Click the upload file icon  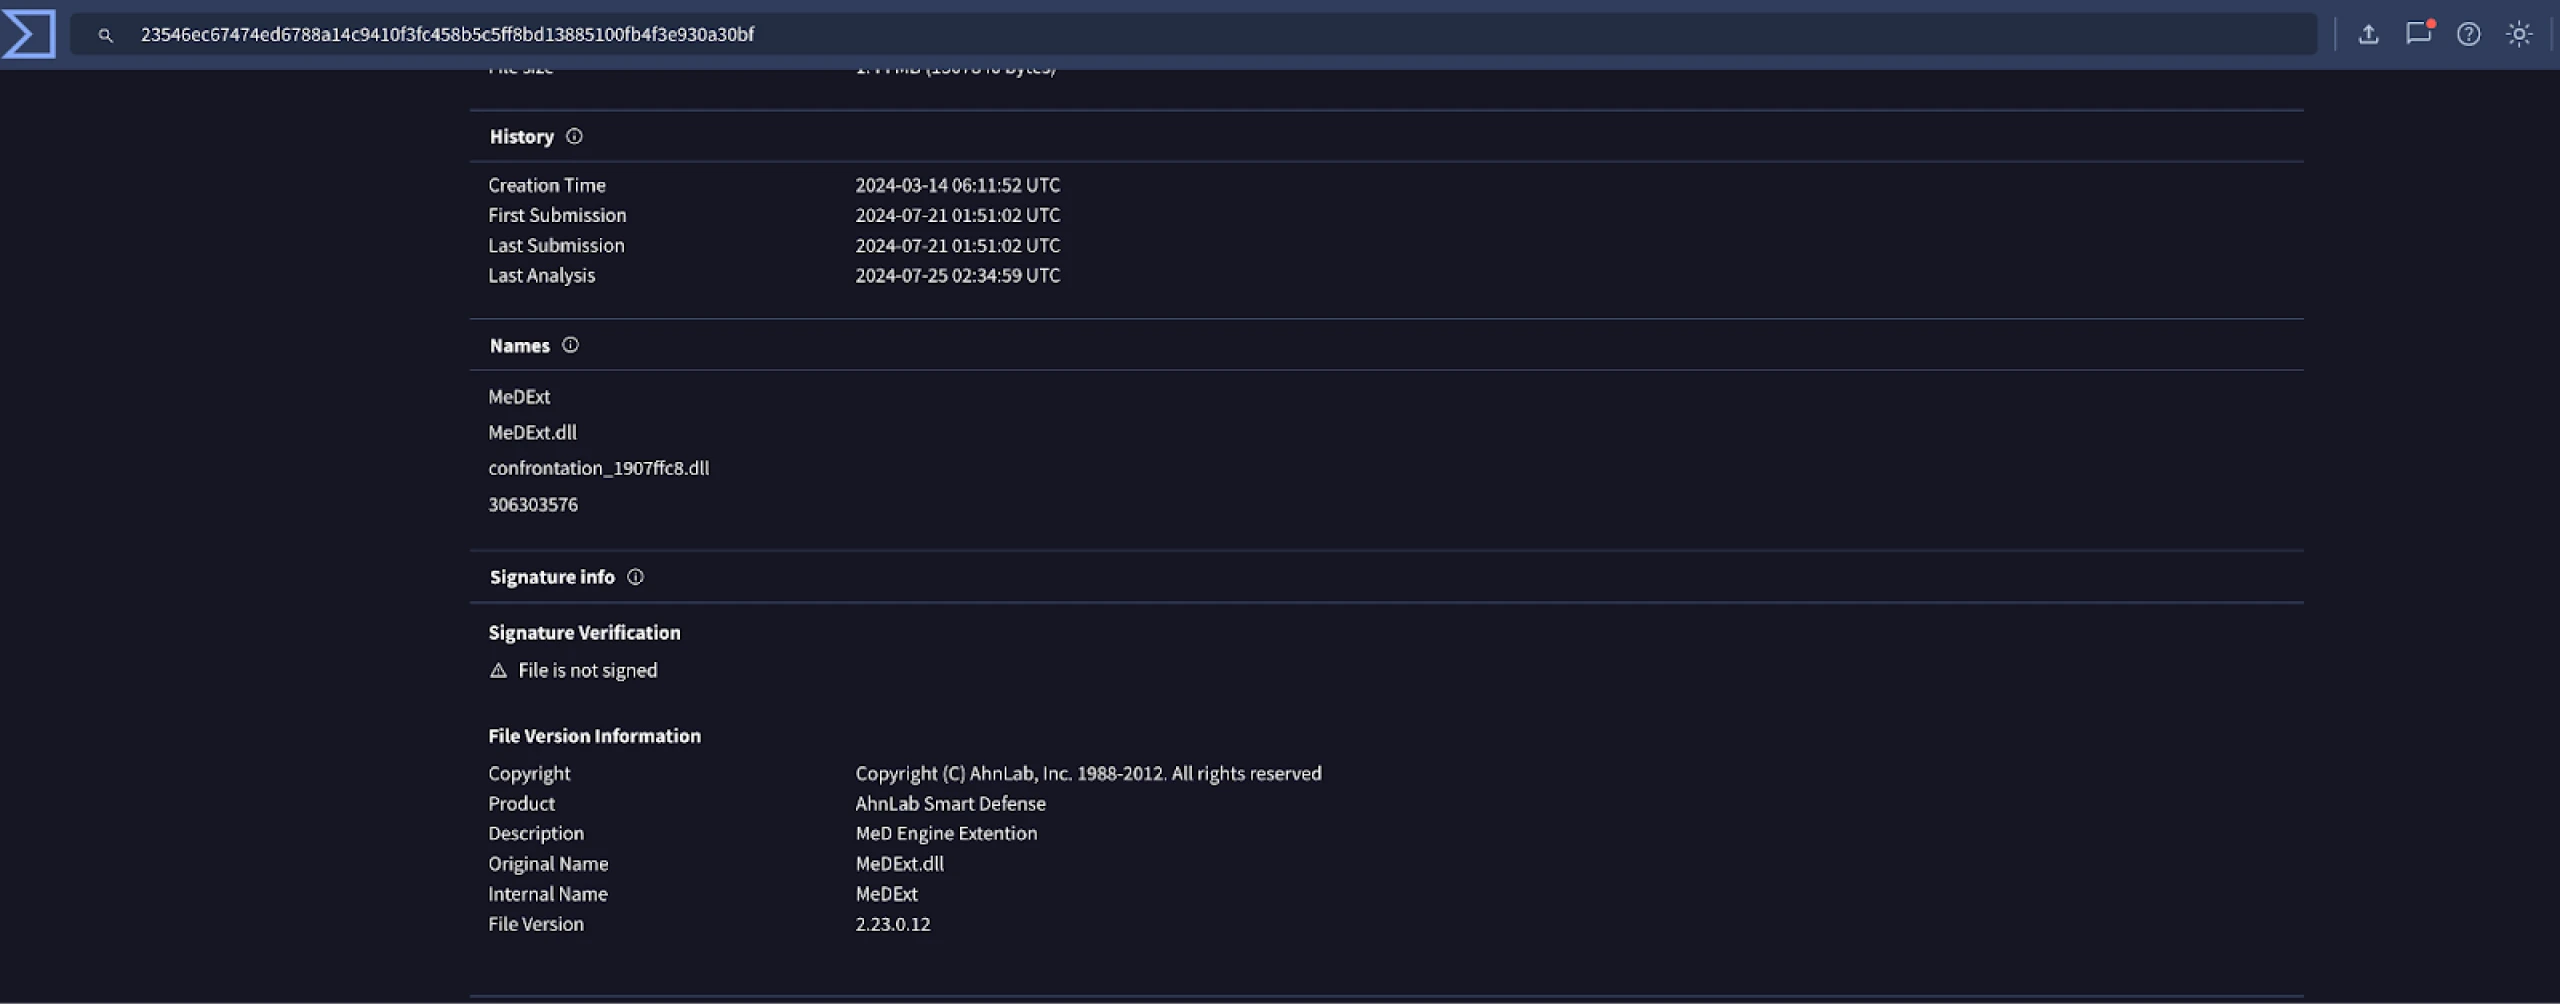pos(2368,34)
